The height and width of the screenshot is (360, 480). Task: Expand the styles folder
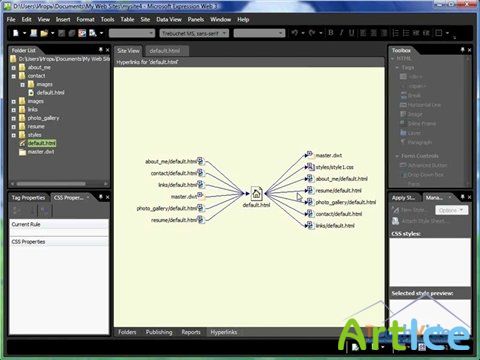point(14,135)
